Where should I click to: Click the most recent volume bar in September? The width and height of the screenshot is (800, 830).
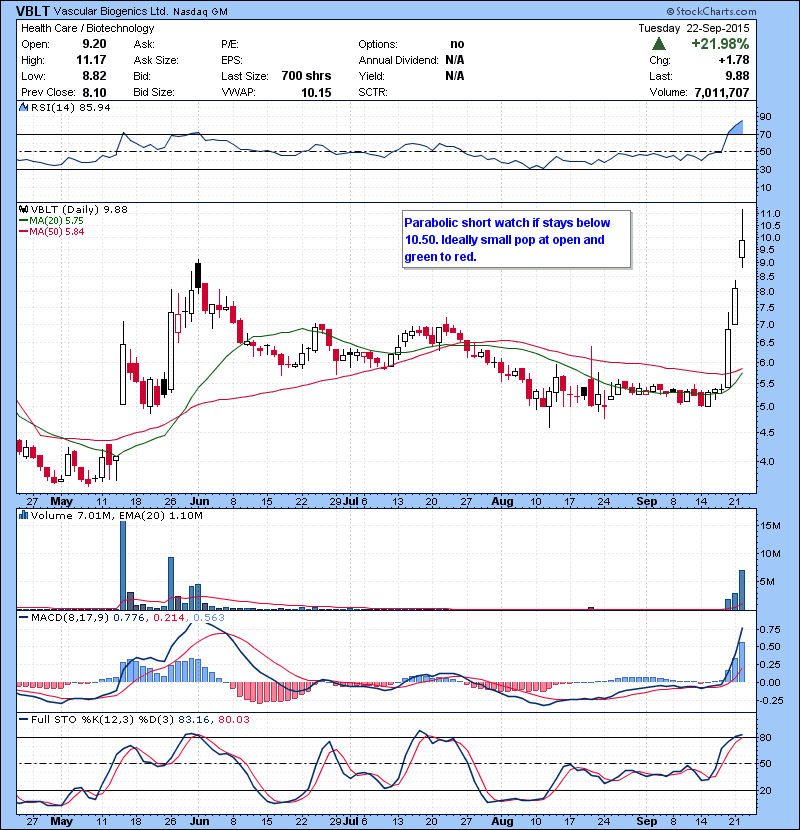point(742,590)
